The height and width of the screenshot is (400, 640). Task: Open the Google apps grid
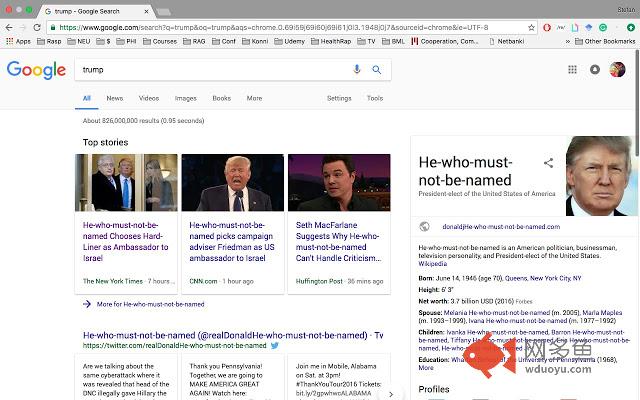coord(572,69)
